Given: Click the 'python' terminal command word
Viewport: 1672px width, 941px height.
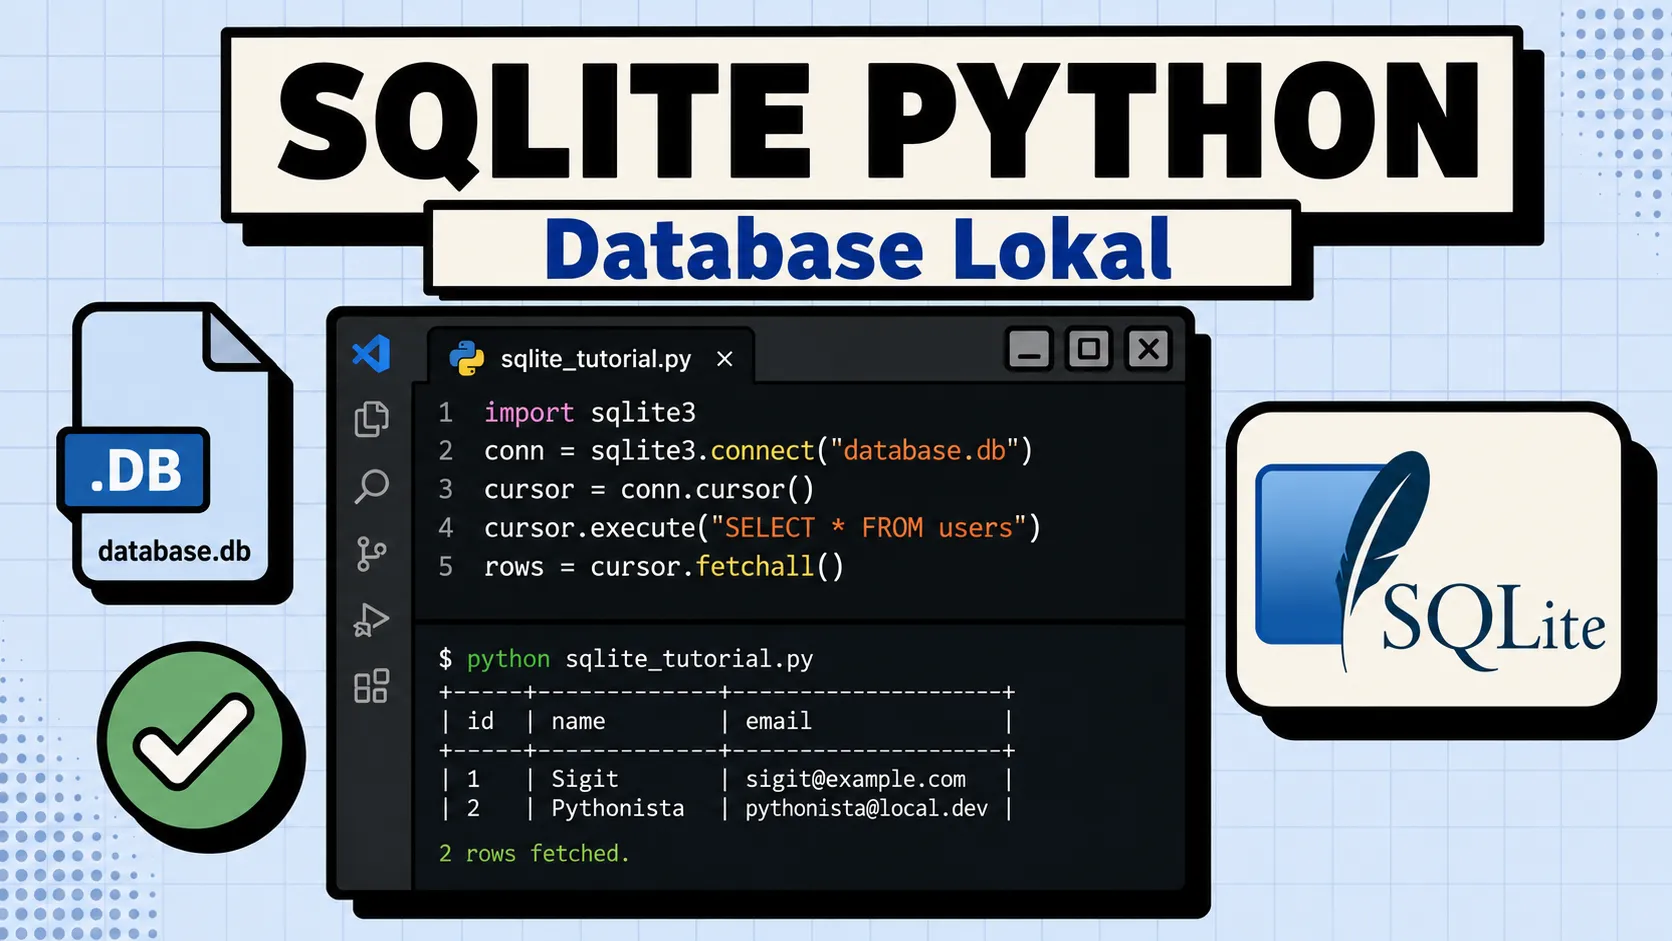Looking at the screenshot, I should (508, 658).
